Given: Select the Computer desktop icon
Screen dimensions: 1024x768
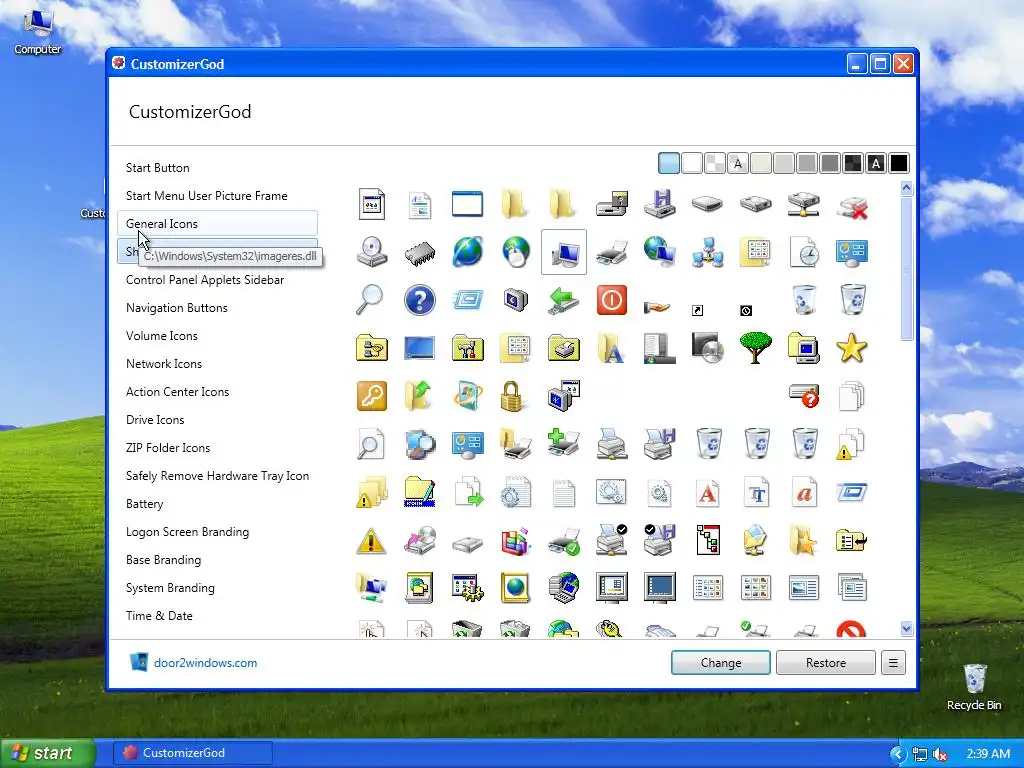Looking at the screenshot, I should pyautogui.click(x=37, y=33).
